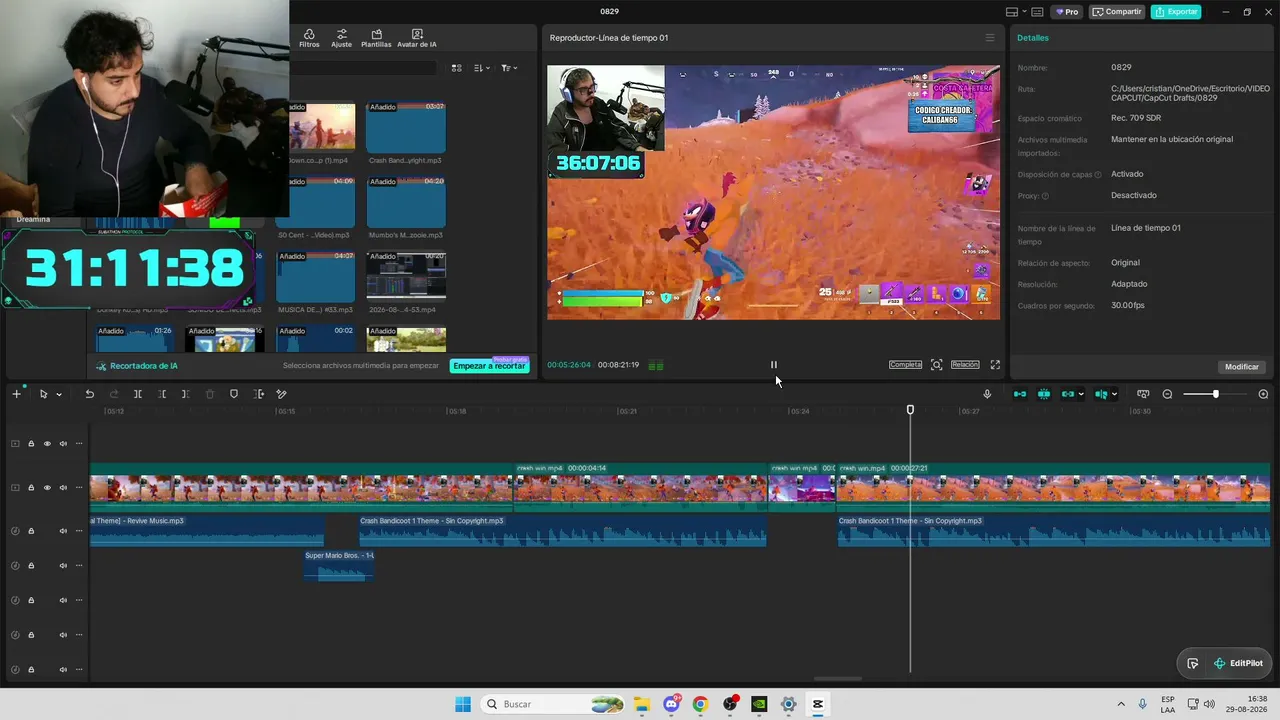Open the linkage options dropdown arrow

pos(1081,395)
